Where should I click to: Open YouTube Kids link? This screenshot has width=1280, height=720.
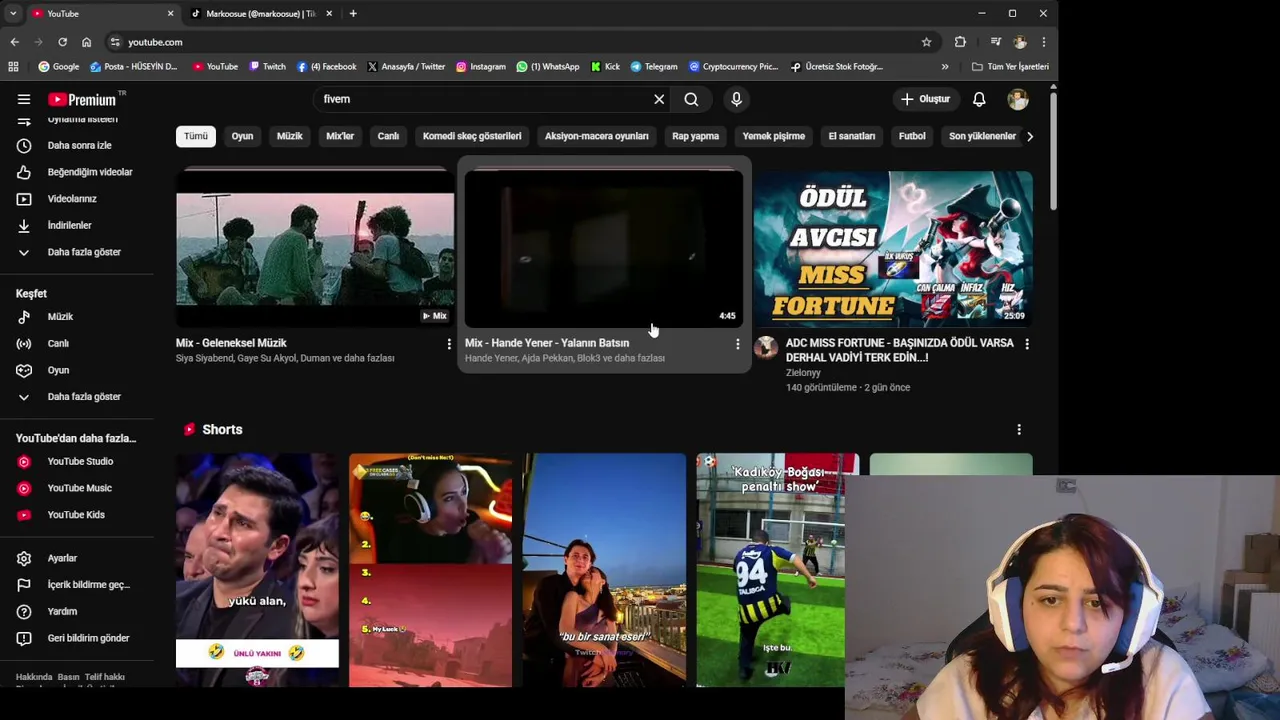(x=78, y=515)
